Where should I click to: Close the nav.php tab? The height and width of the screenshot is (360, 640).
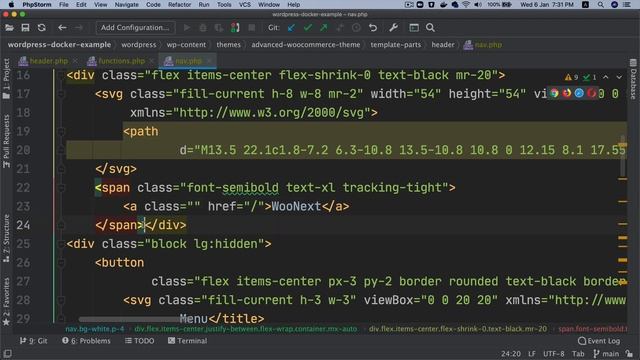(x=209, y=61)
